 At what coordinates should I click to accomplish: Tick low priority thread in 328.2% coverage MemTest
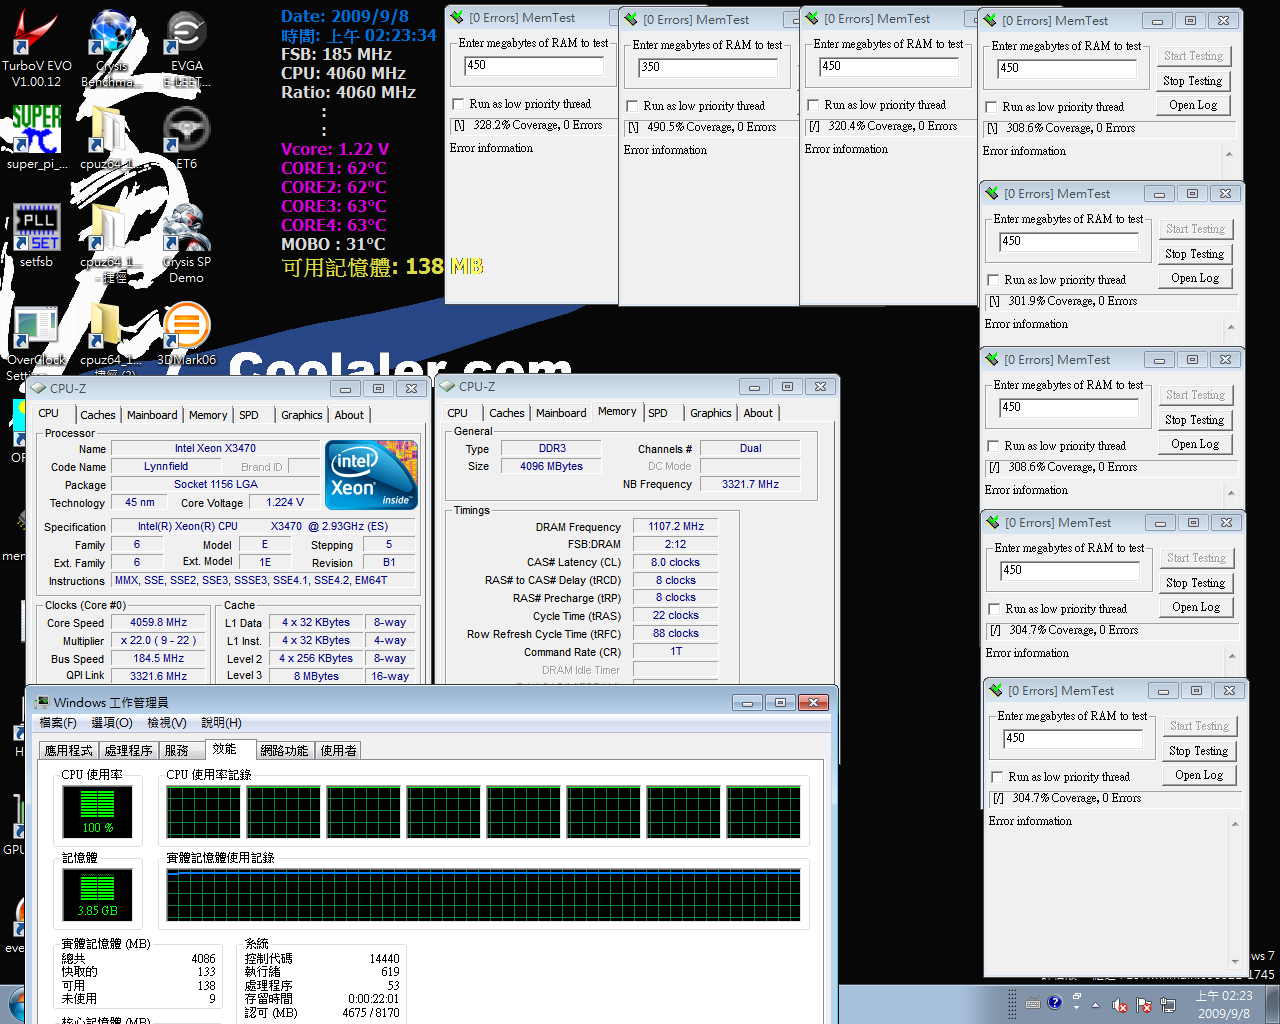(458, 104)
